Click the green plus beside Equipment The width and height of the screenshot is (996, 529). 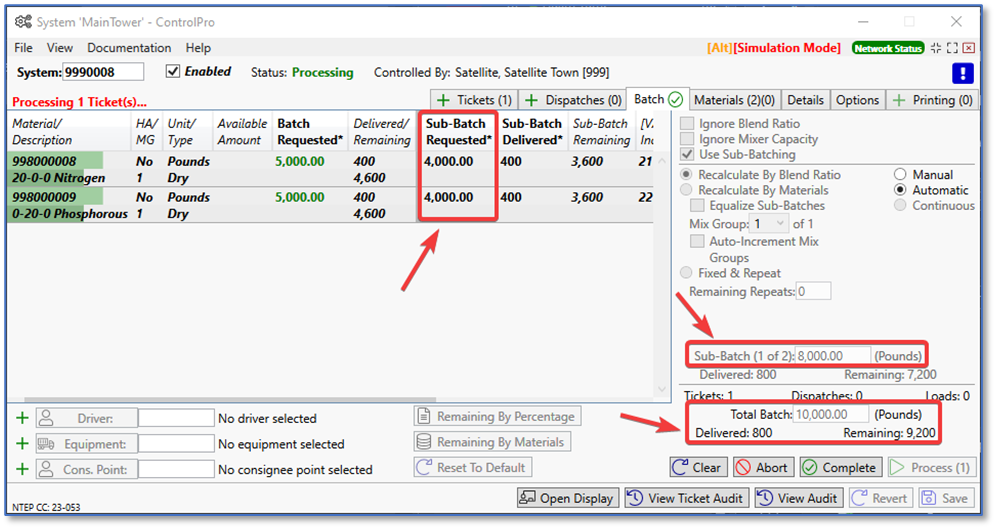coord(23,444)
